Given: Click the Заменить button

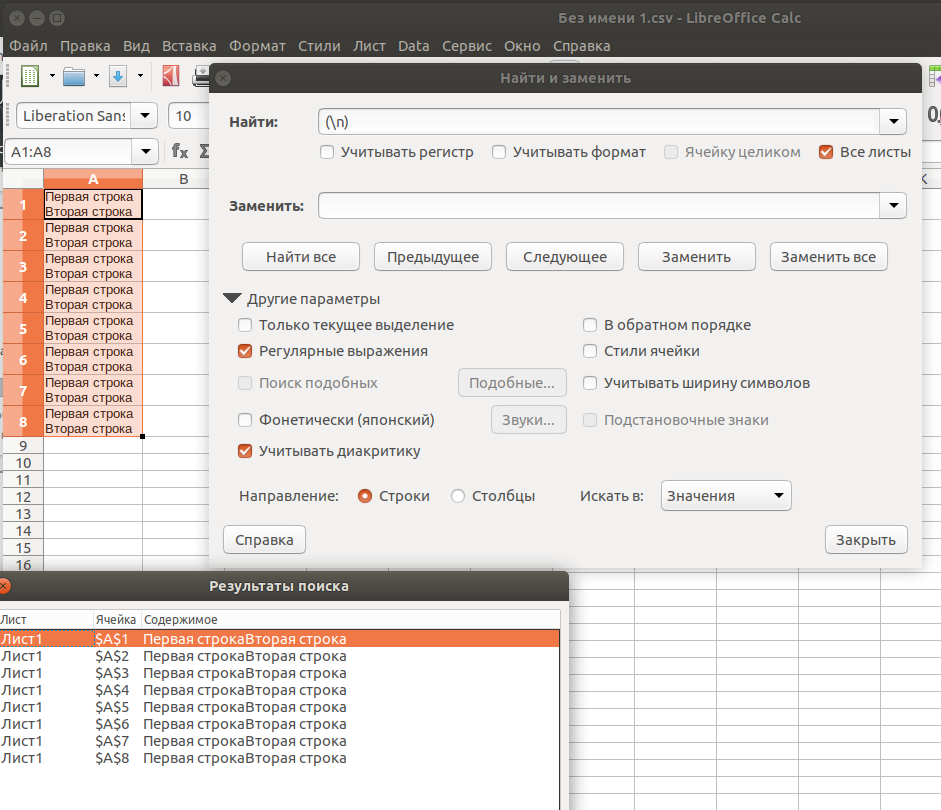Looking at the screenshot, I should click(x=697, y=257).
